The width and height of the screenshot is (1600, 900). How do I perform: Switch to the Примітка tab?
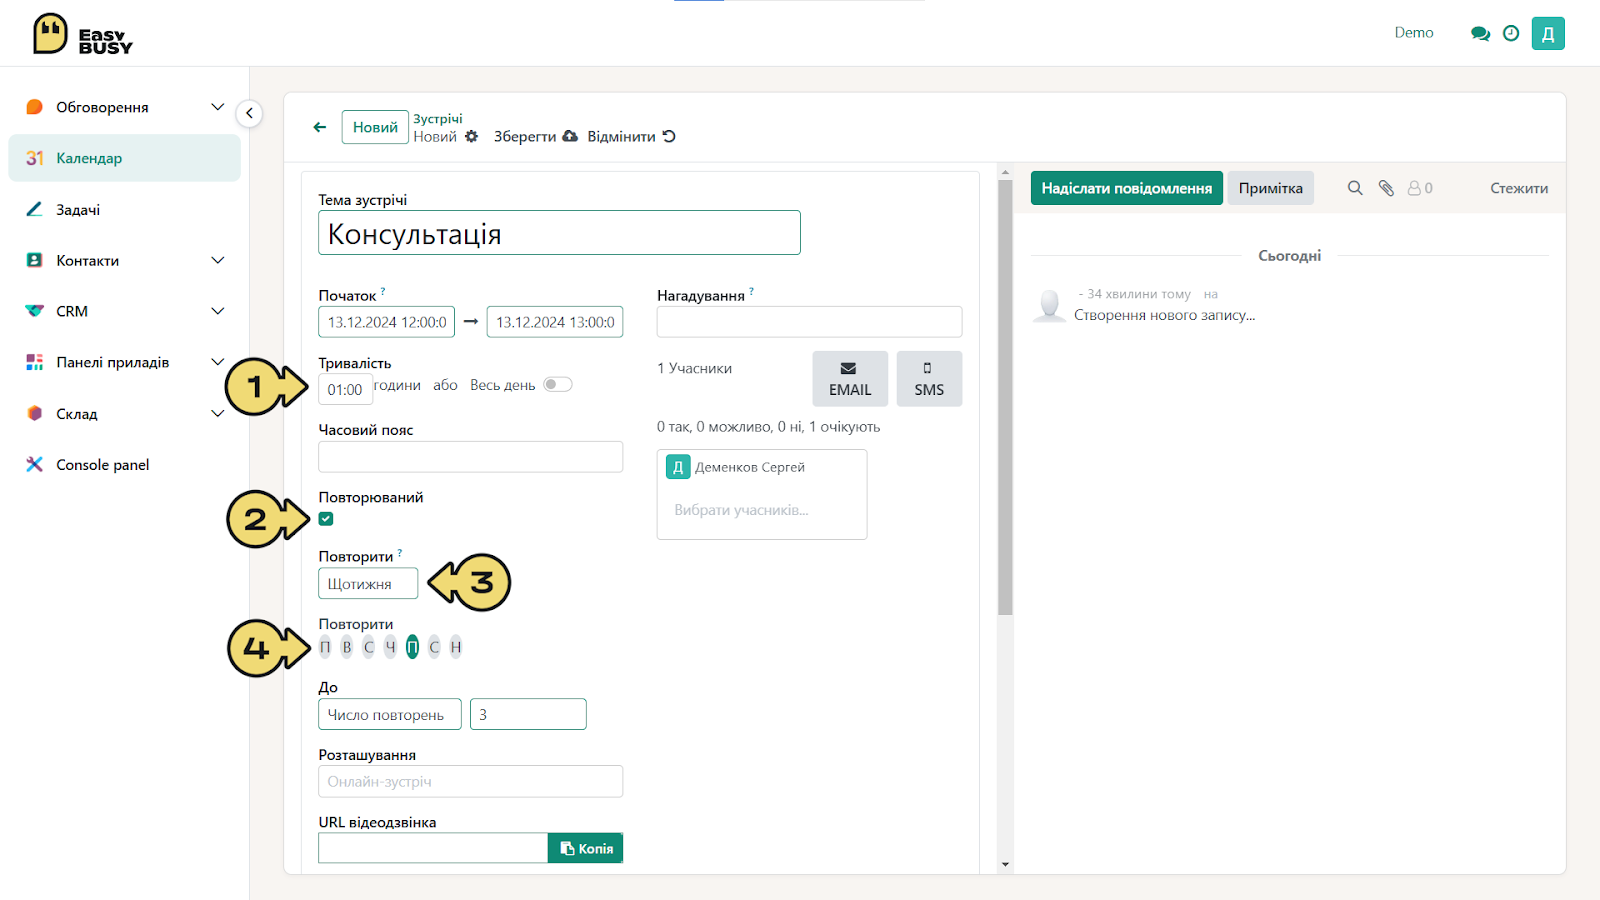[x=1271, y=188]
